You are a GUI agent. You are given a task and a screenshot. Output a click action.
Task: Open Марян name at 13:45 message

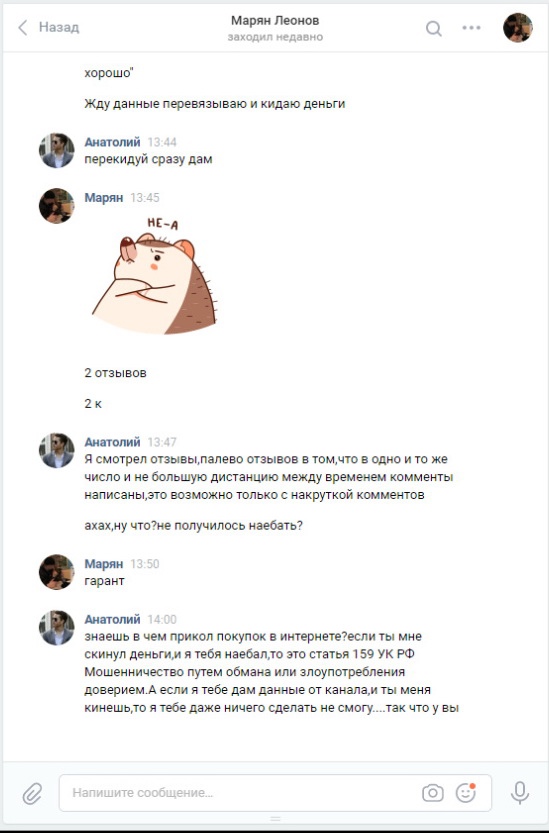tap(104, 198)
